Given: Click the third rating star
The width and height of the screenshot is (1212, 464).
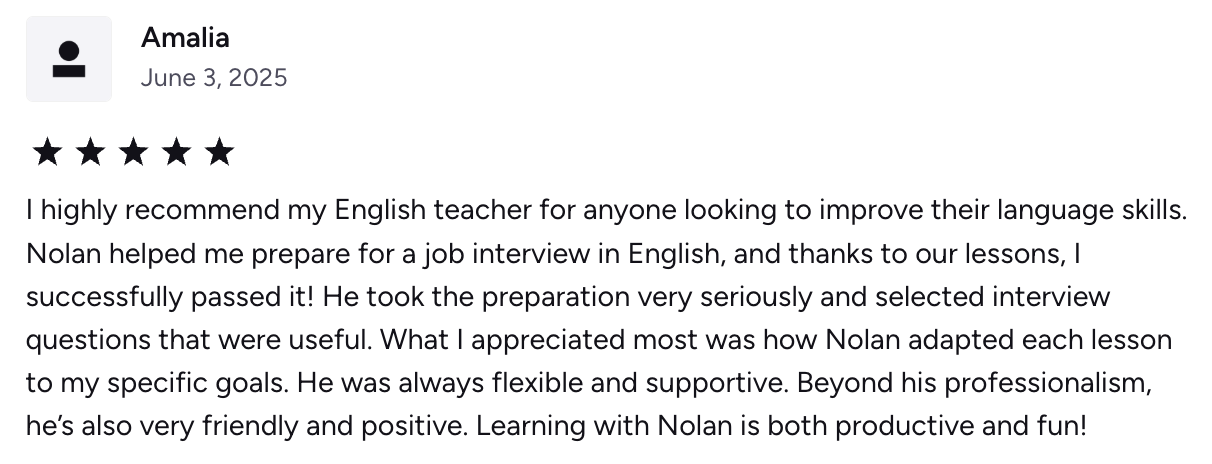Looking at the screenshot, I should tap(133, 153).
